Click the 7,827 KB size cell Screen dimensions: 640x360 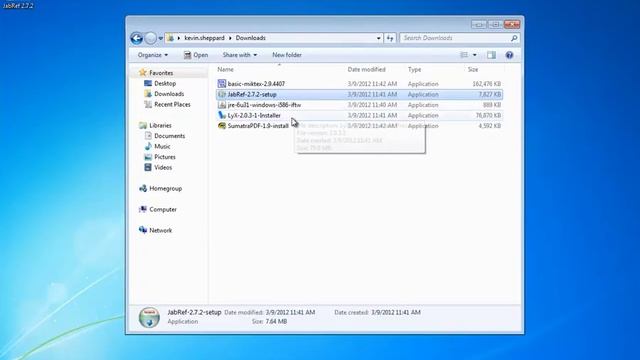(489, 94)
